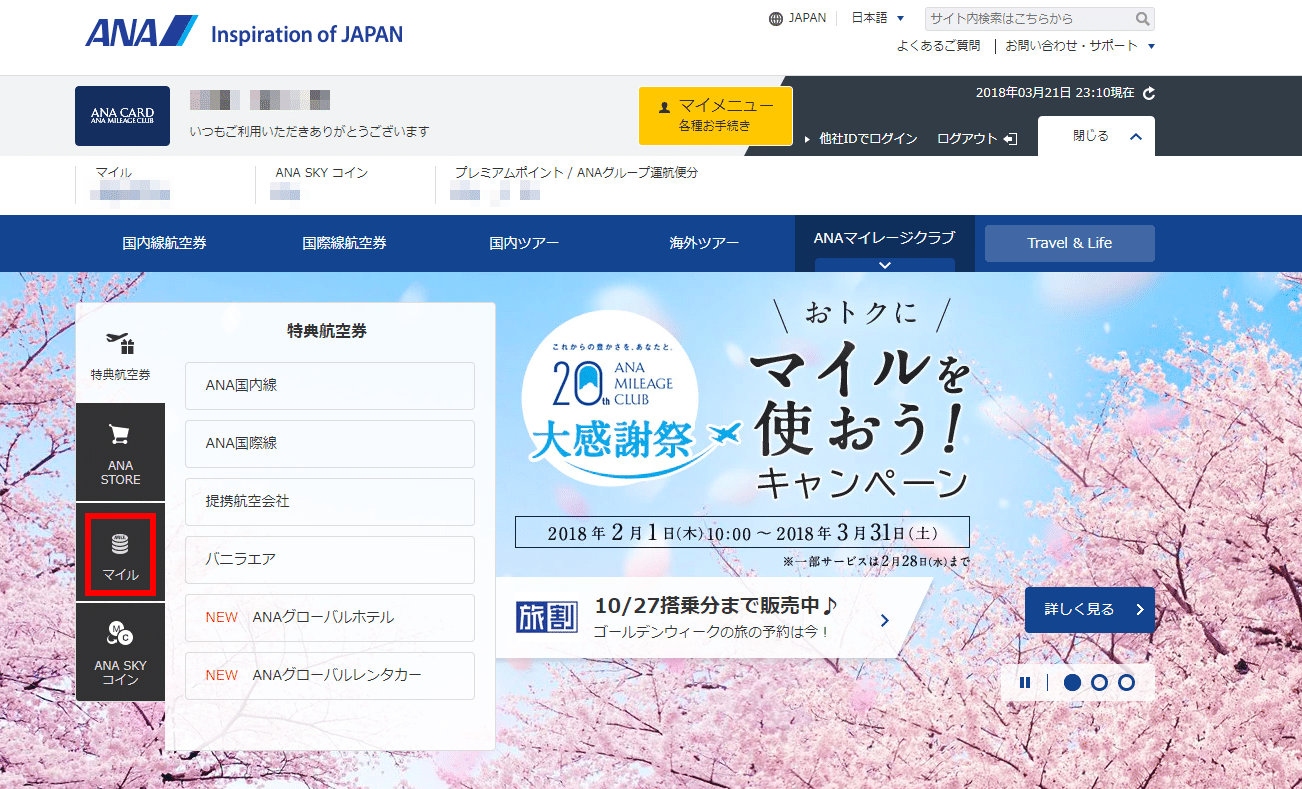This screenshot has width=1302, height=789.
Task: Open the 国内線航空券 menu
Action: 165,243
